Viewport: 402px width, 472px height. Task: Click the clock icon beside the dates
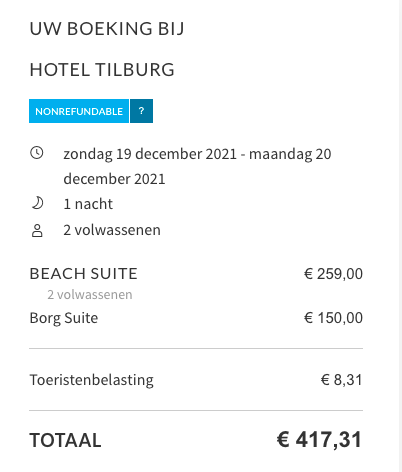click(37, 153)
